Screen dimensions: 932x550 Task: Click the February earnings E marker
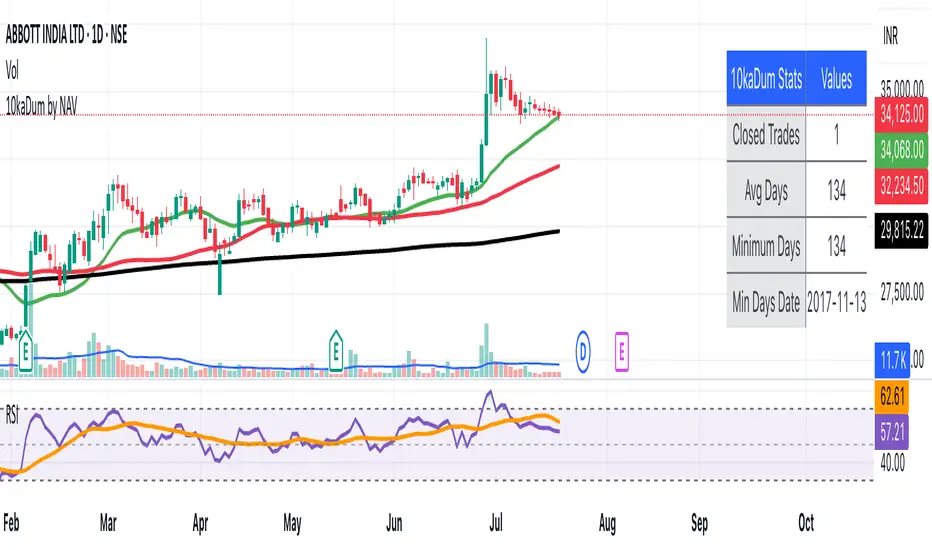(26, 351)
